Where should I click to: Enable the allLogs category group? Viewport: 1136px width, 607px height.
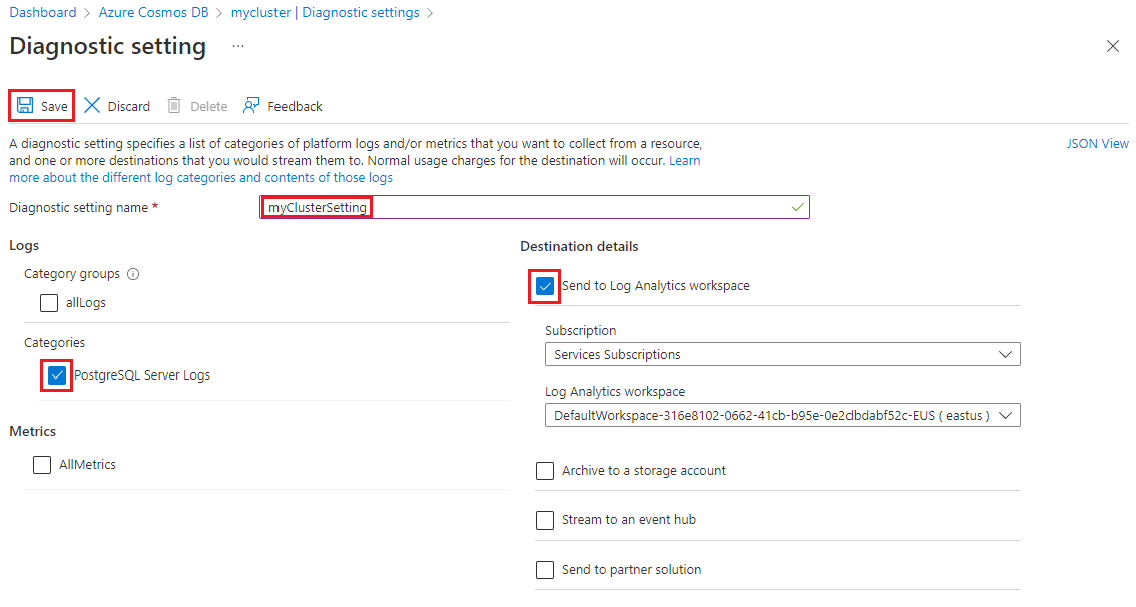pyautogui.click(x=49, y=302)
